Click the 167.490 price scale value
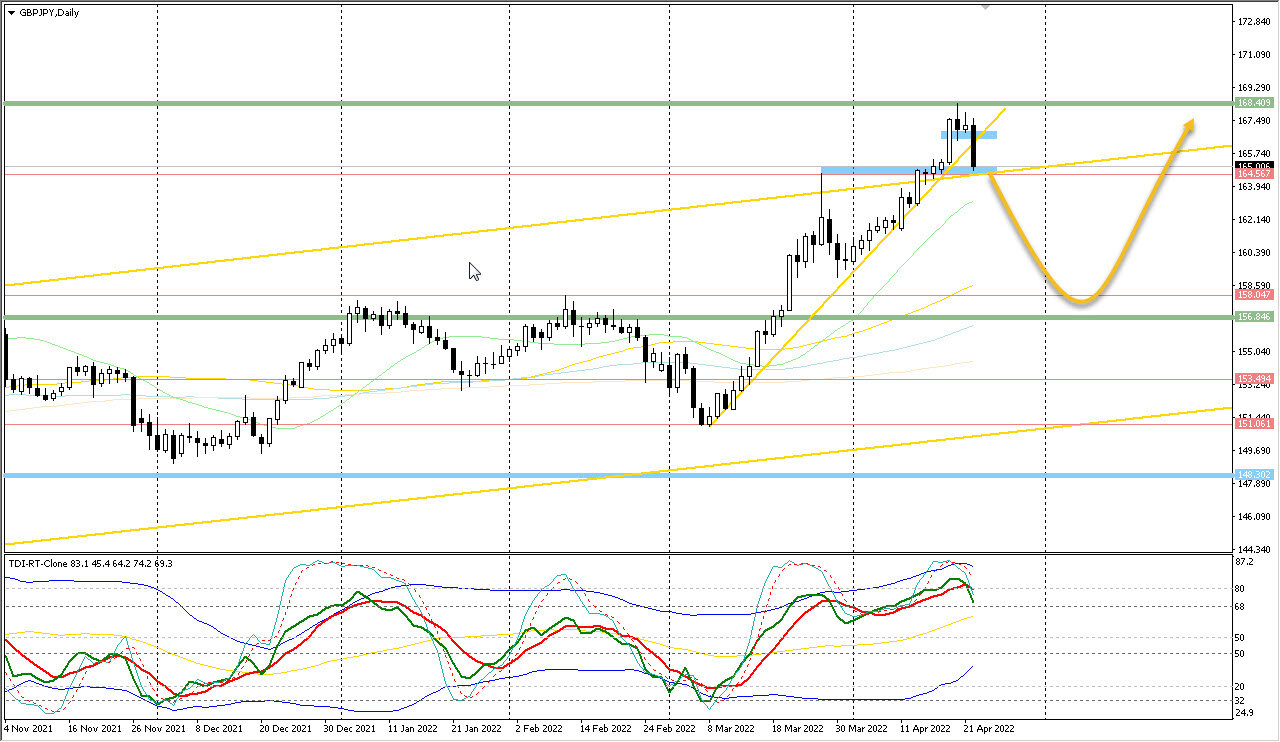 [x=1254, y=121]
